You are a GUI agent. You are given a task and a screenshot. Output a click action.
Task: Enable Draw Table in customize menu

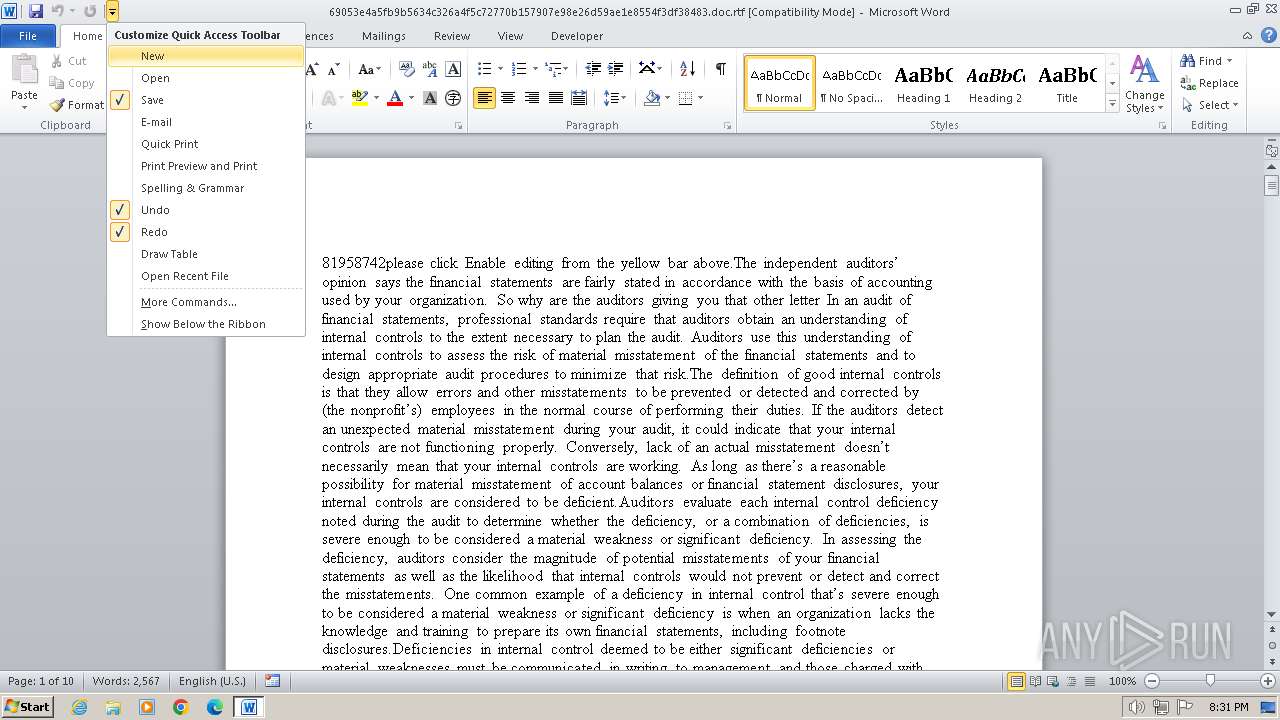[205, 254]
